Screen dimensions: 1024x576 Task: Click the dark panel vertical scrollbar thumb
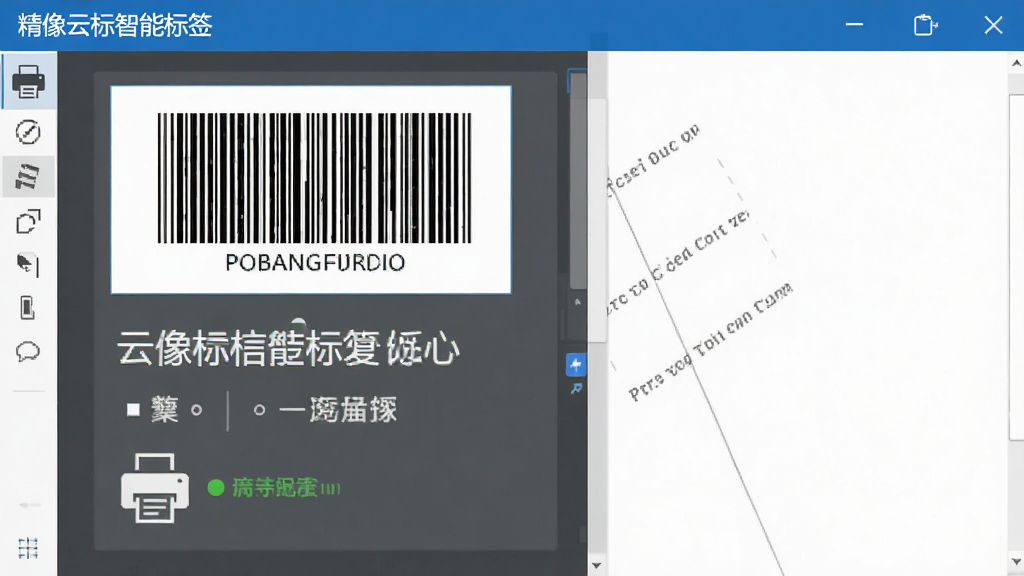coord(578,180)
